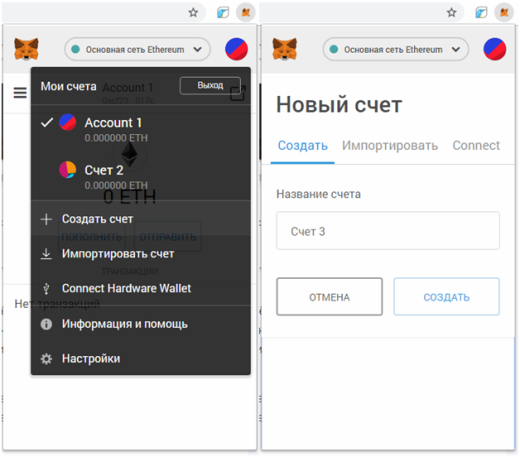This screenshot has width=520, height=457.
Task: Click the Счет 2 avatar in accounts list
Action: click(68, 170)
